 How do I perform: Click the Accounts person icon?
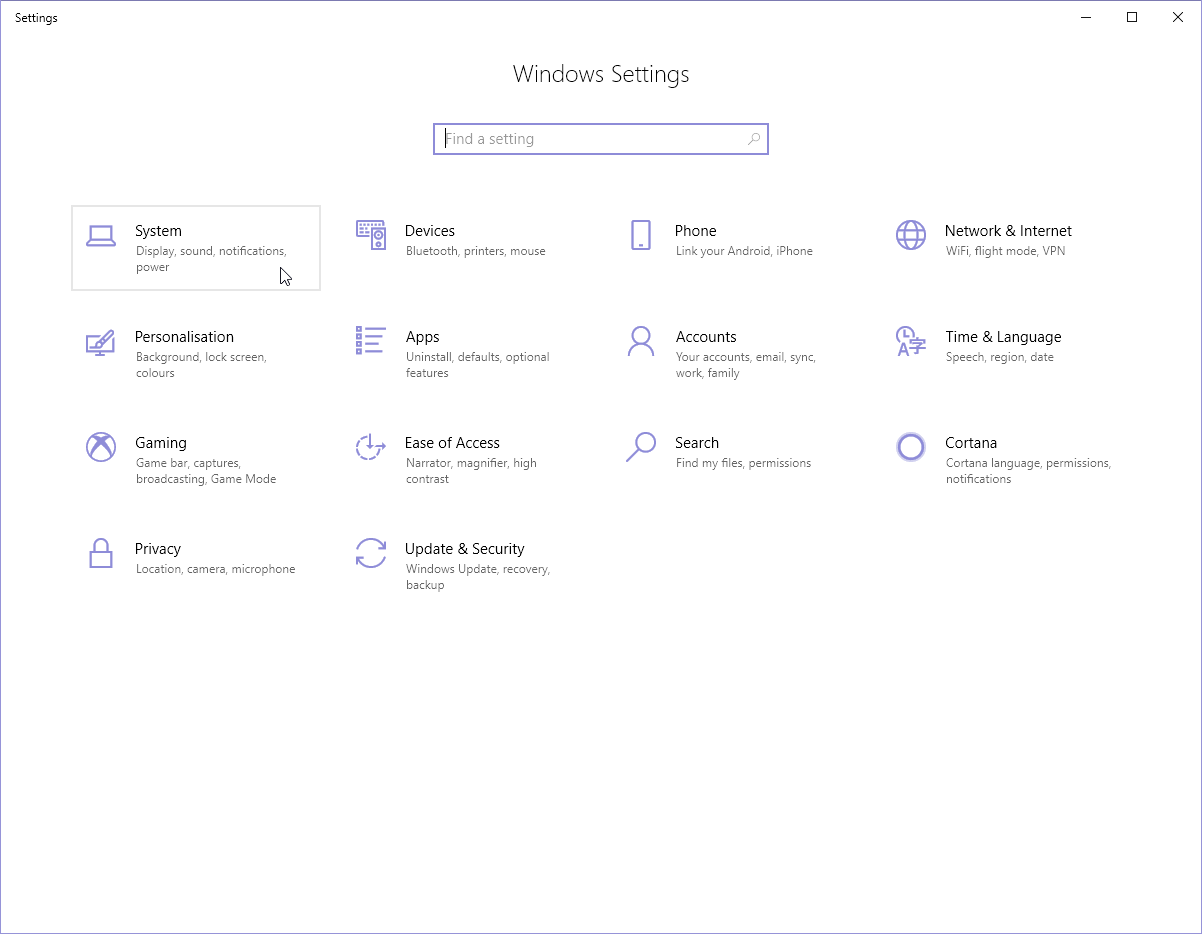pos(641,341)
